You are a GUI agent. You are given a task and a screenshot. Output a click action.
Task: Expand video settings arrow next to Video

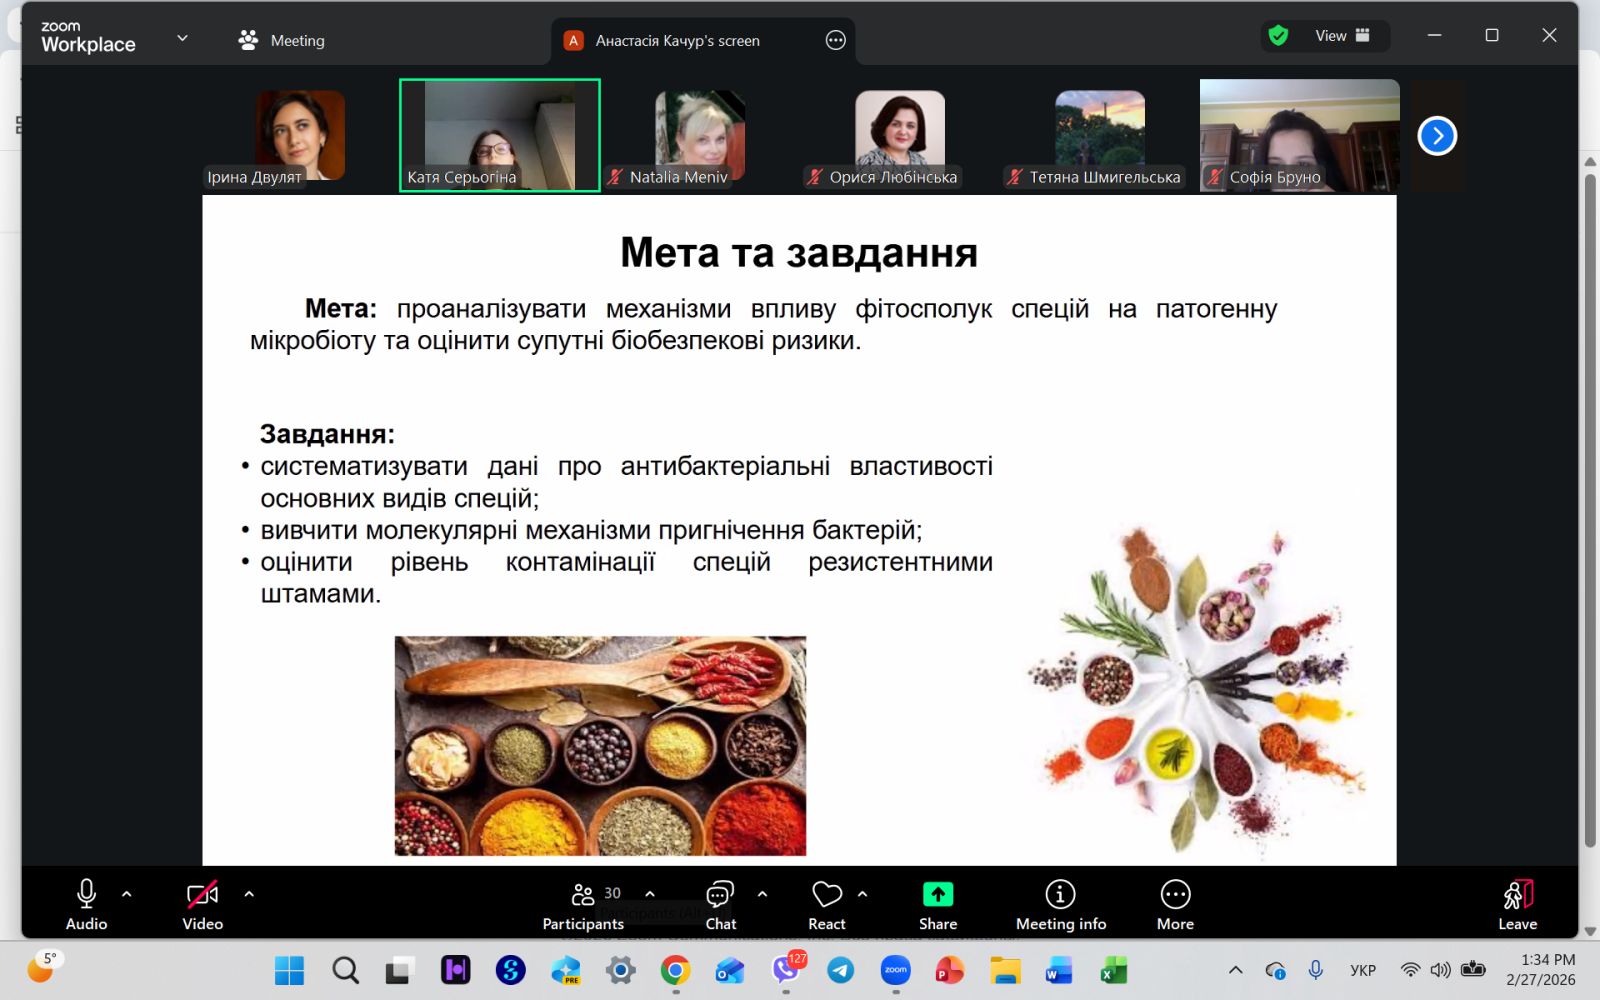click(249, 894)
